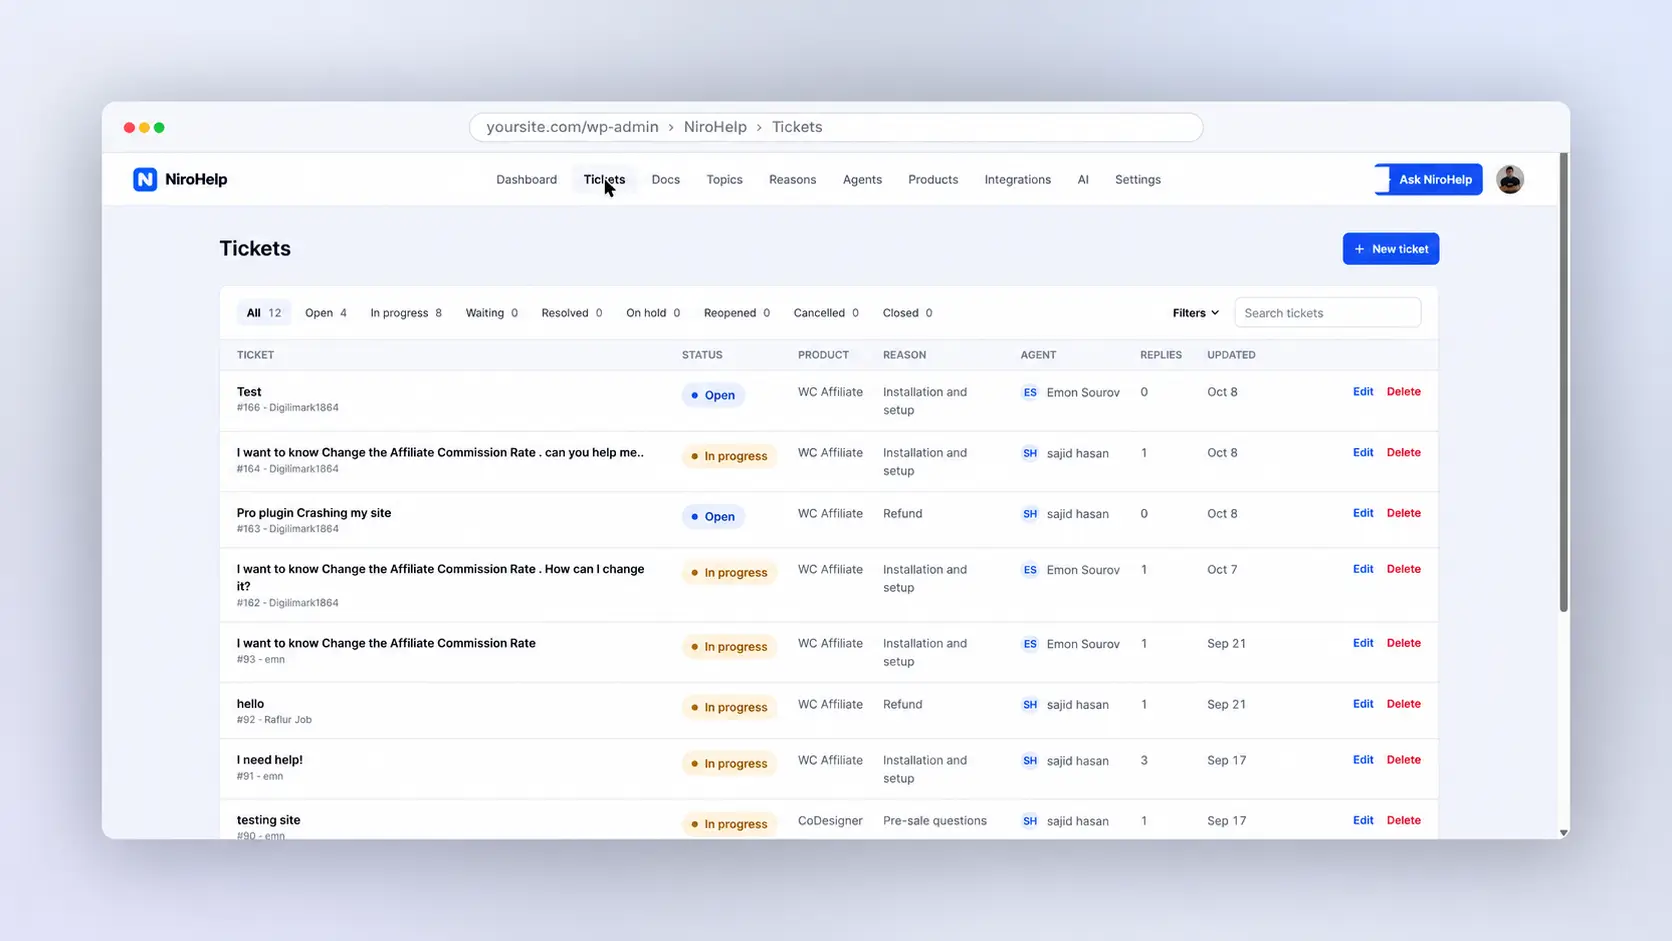Click the In progress badge on hello ticket
This screenshot has height=941, width=1672.
pyautogui.click(x=729, y=707)
